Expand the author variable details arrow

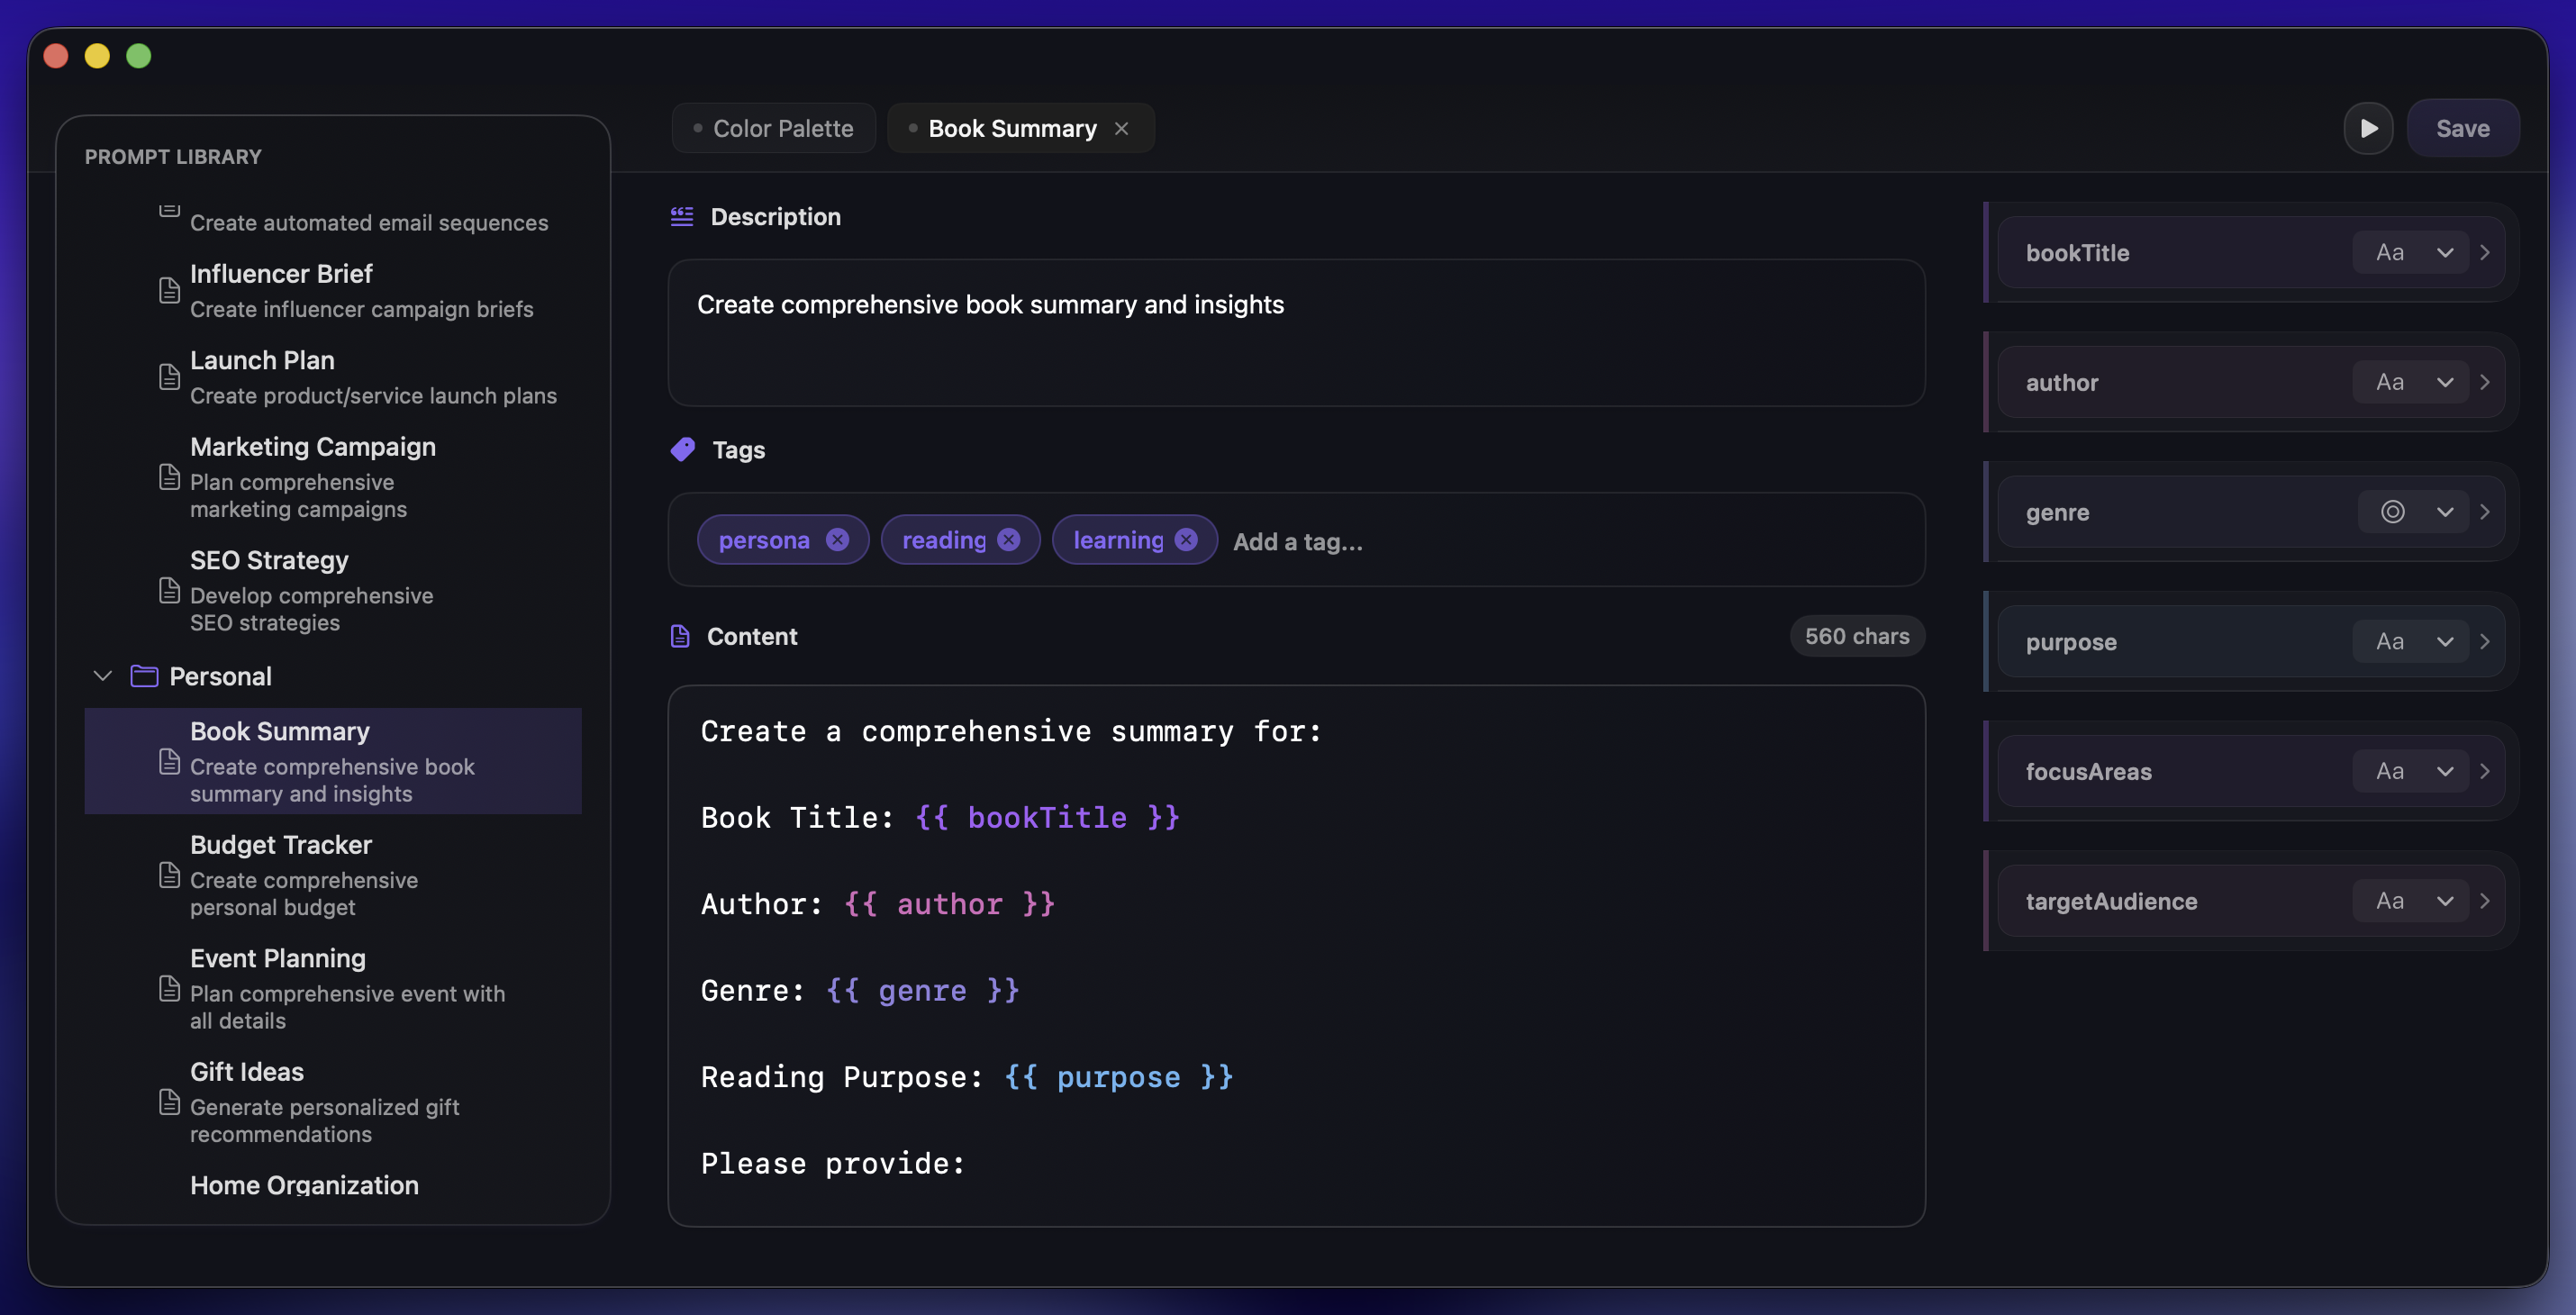coord(2485,382)
